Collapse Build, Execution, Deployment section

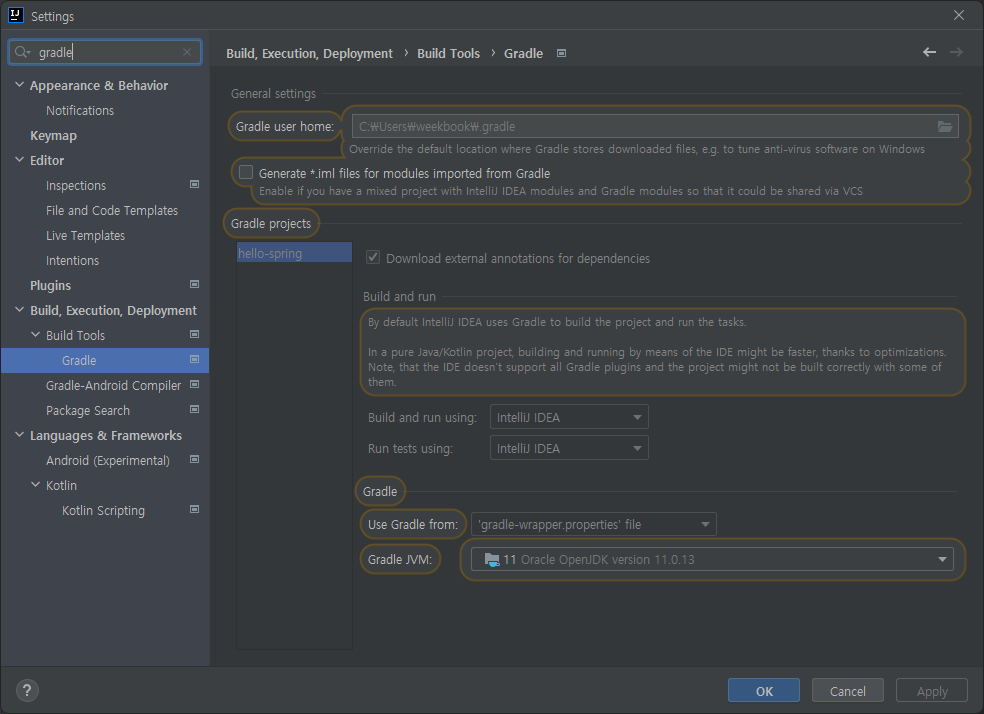19,310
